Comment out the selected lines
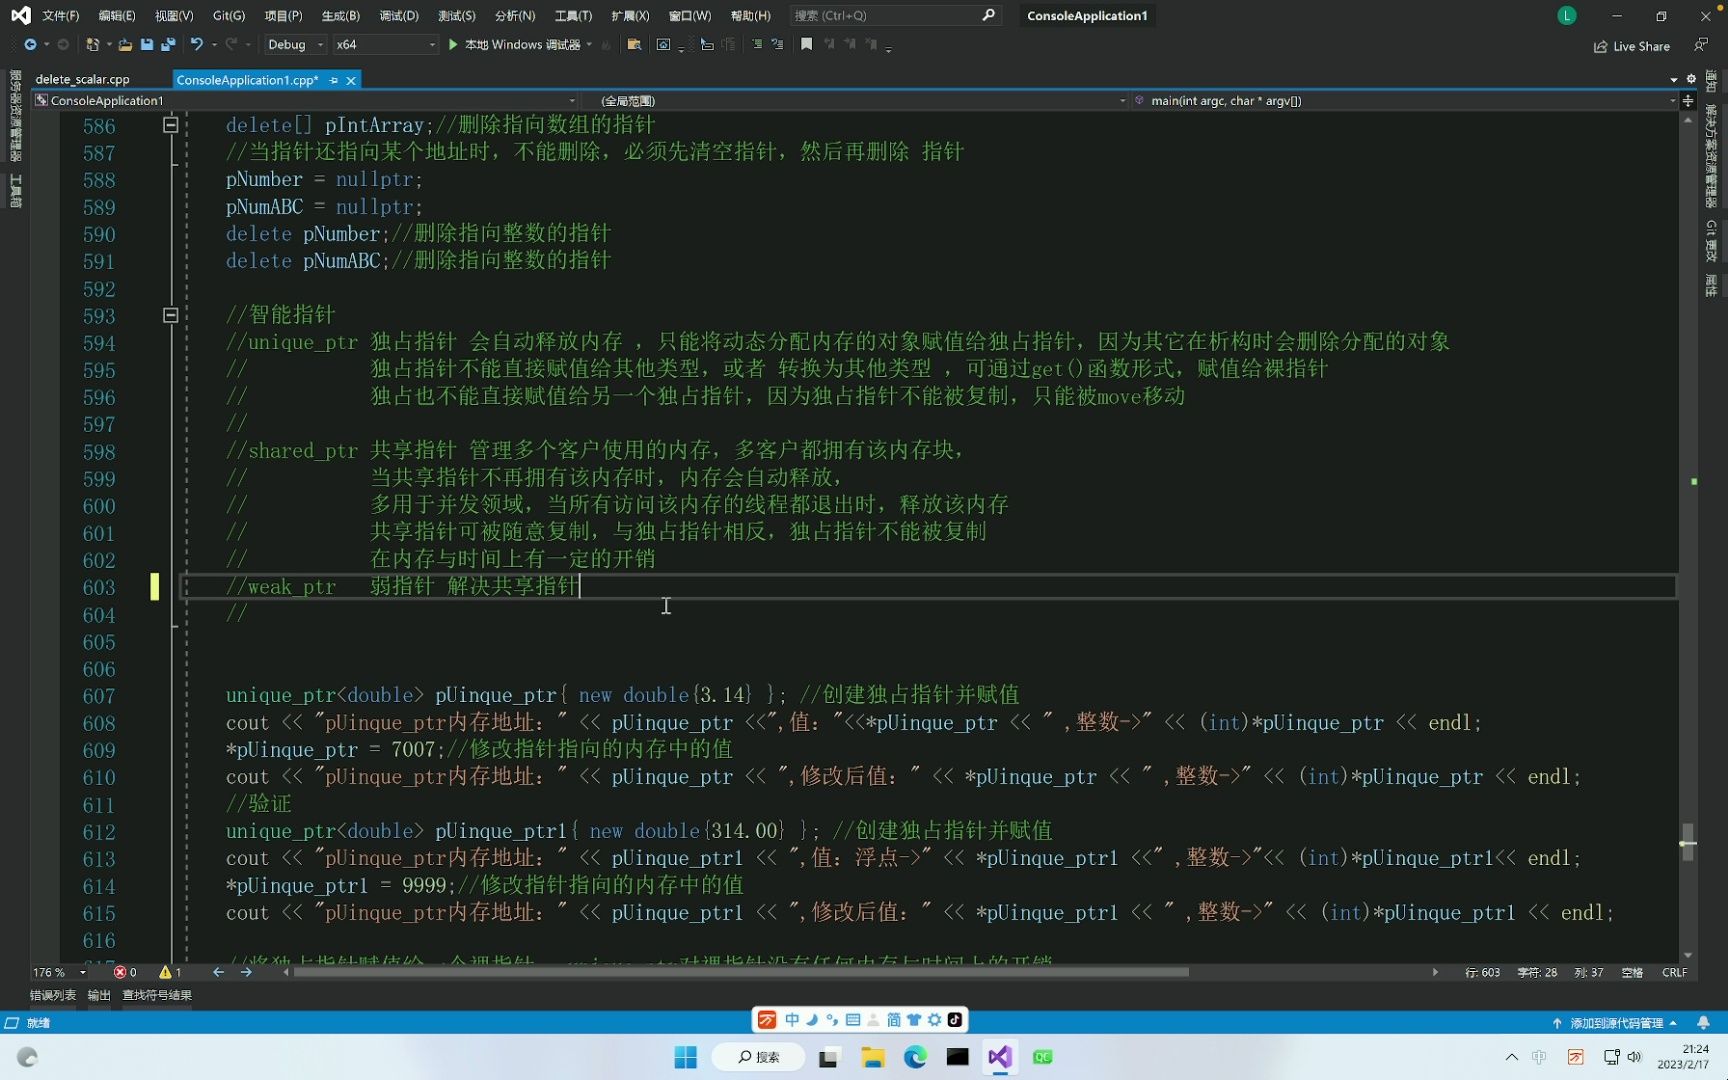The height and width of the screenshot is (1080, 1728). [x=757, y=44]
